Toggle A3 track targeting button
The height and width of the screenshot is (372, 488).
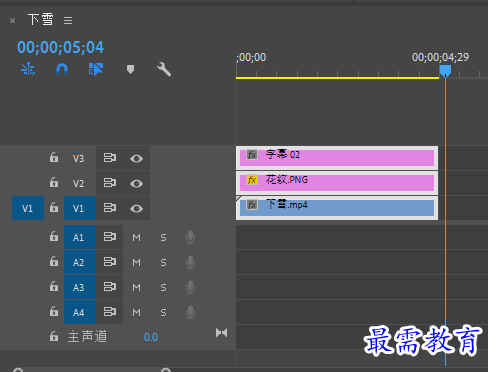click(80, 287)
